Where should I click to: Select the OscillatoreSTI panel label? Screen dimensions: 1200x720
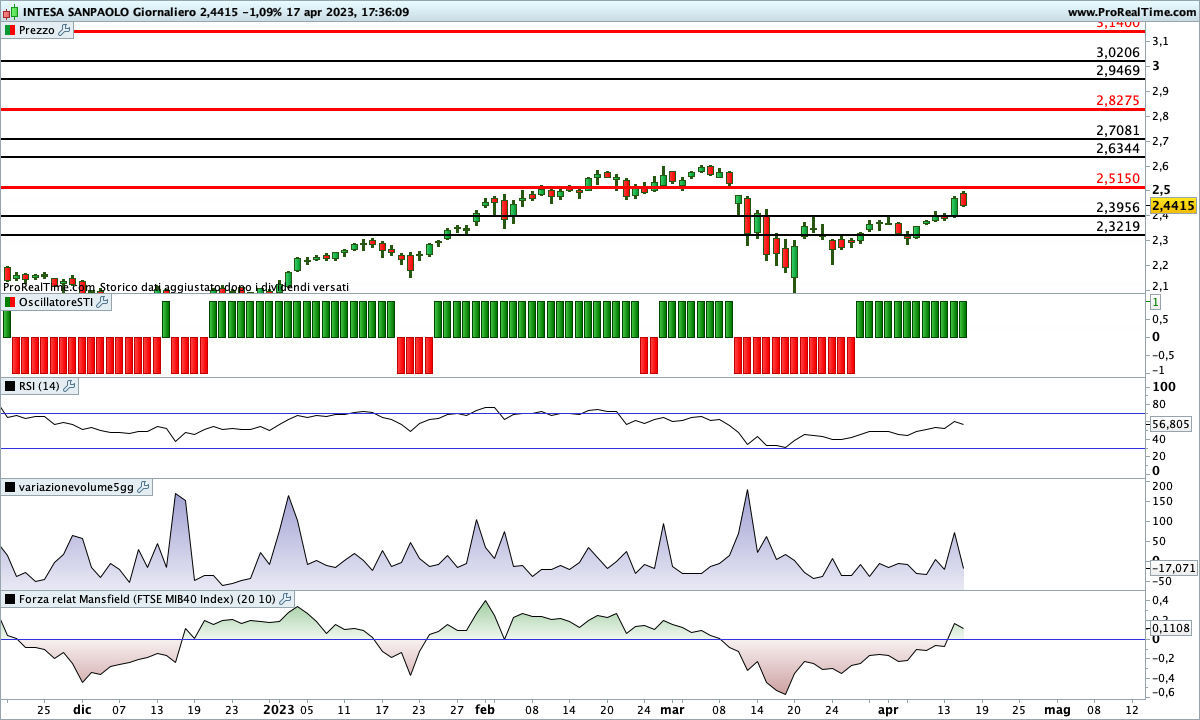coord(56,302)
